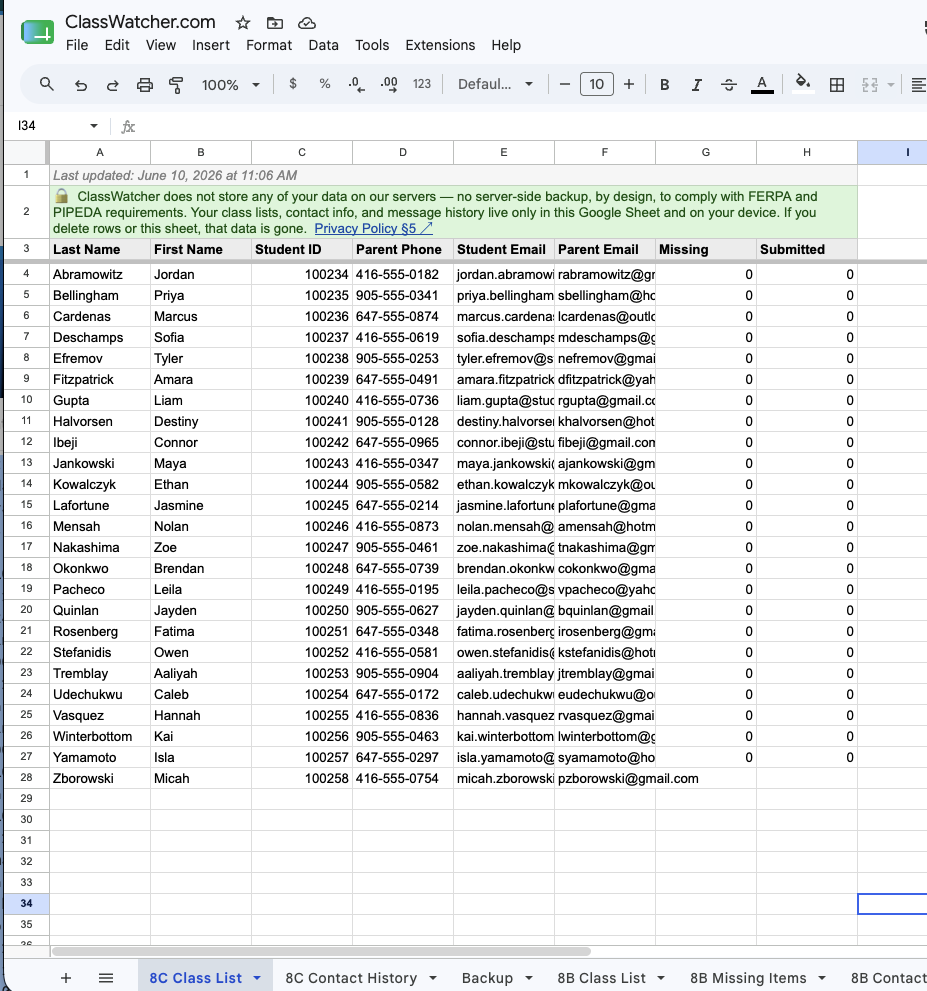Switch to 8B Missing Items tab
This screenshot has height=991, width=927.
point(748,978)
